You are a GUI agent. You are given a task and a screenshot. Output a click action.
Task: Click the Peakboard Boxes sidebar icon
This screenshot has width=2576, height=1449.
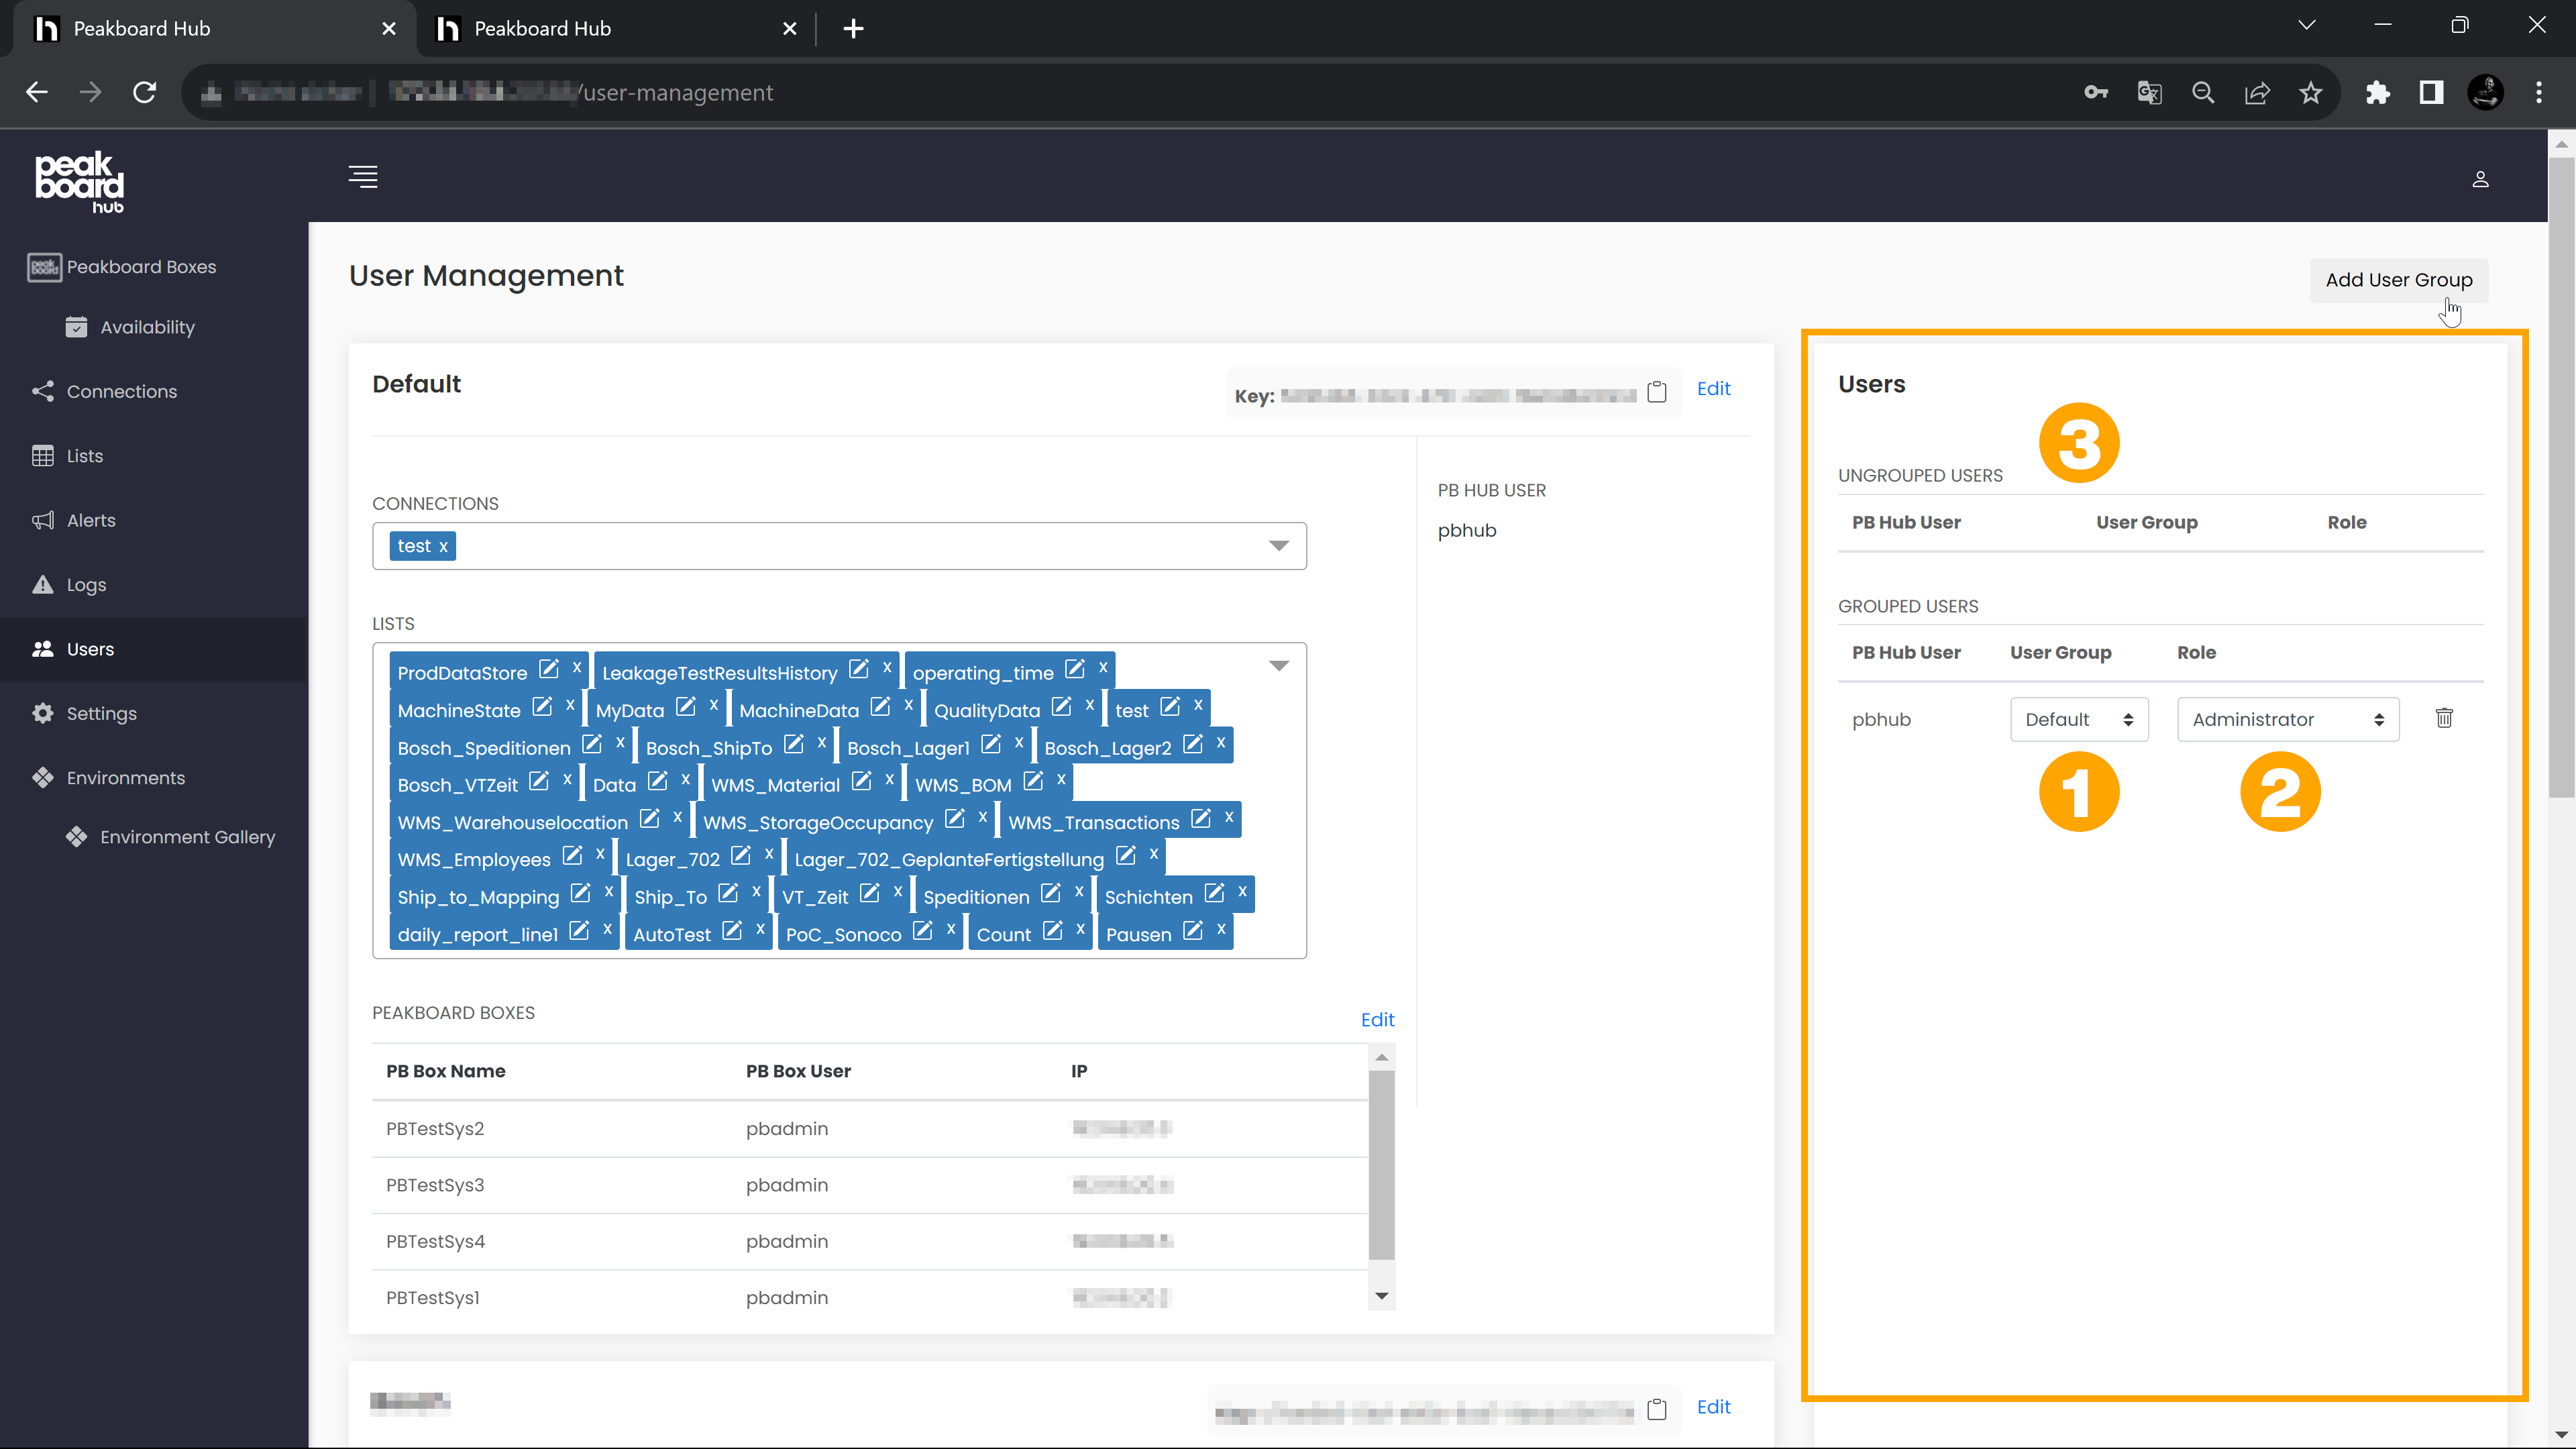tap(42, 266)
